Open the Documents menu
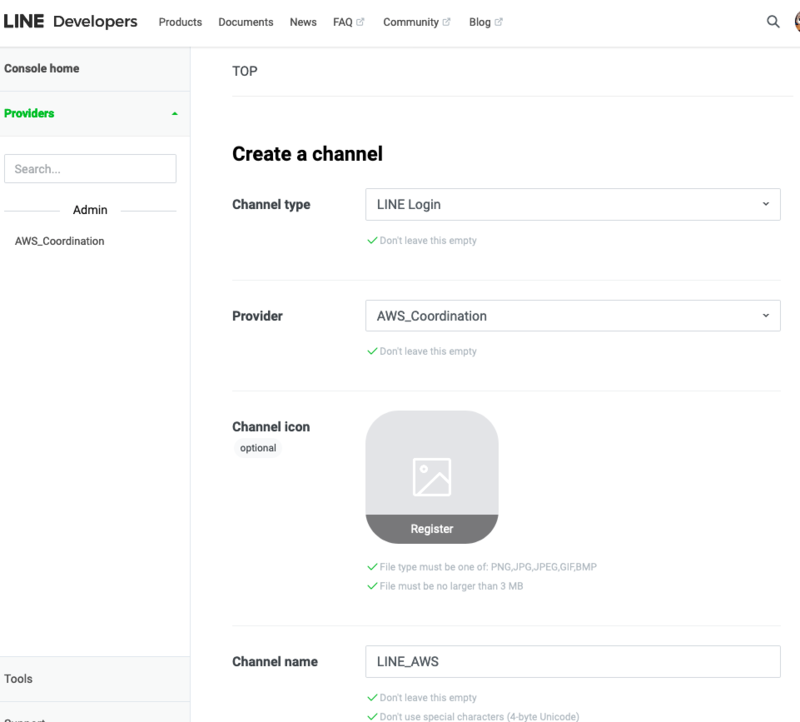 245,22
